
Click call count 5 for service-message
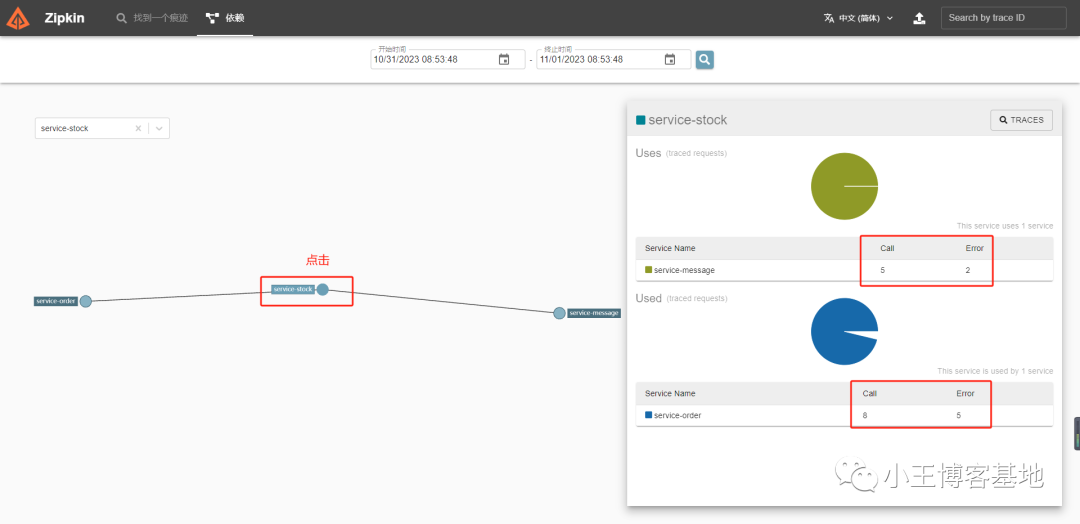(883, 271)
